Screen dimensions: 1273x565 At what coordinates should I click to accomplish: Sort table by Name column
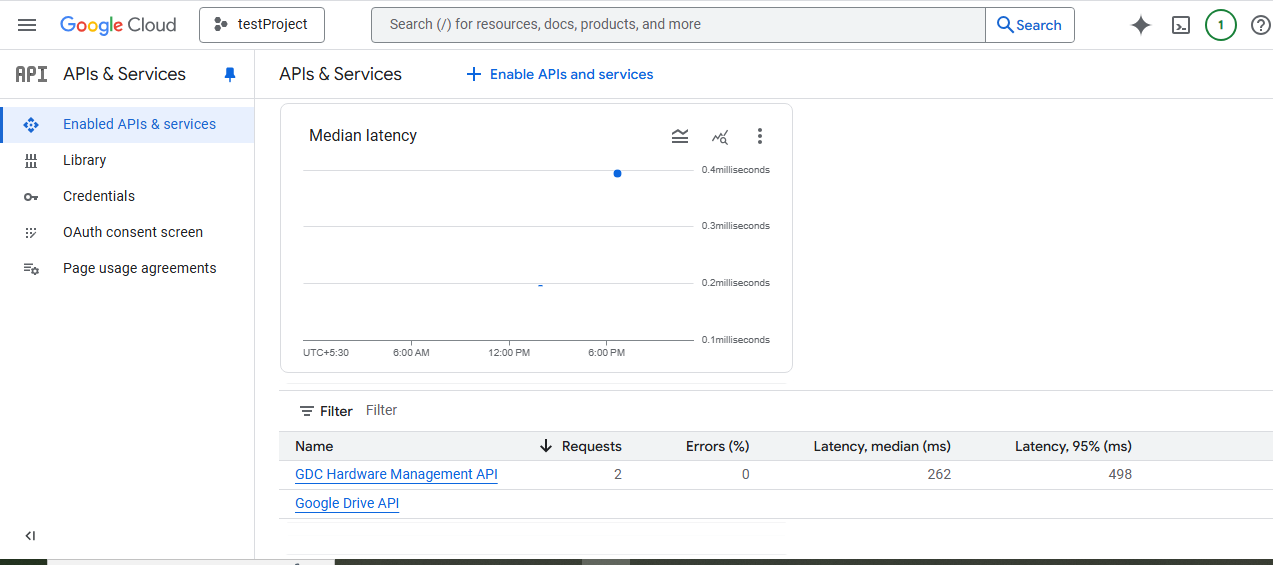coord(314,446)
